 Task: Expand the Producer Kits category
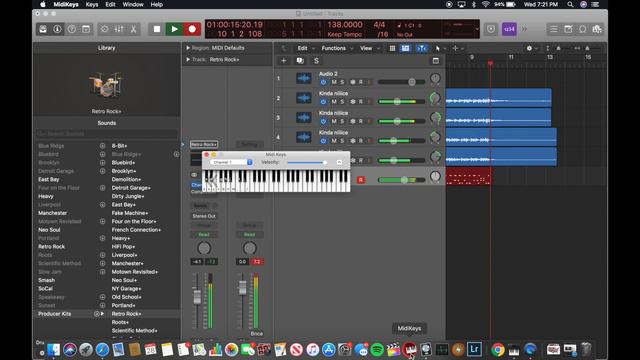[x=102, y=314]
